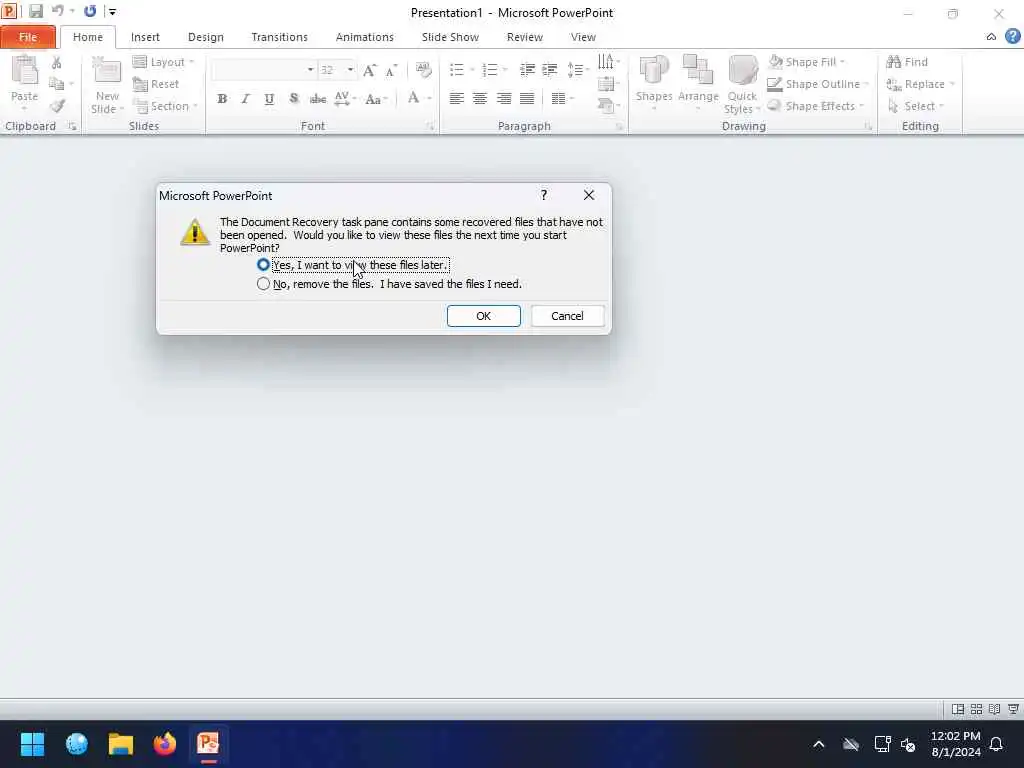Click Increase Font Size icon

point(369,71)
